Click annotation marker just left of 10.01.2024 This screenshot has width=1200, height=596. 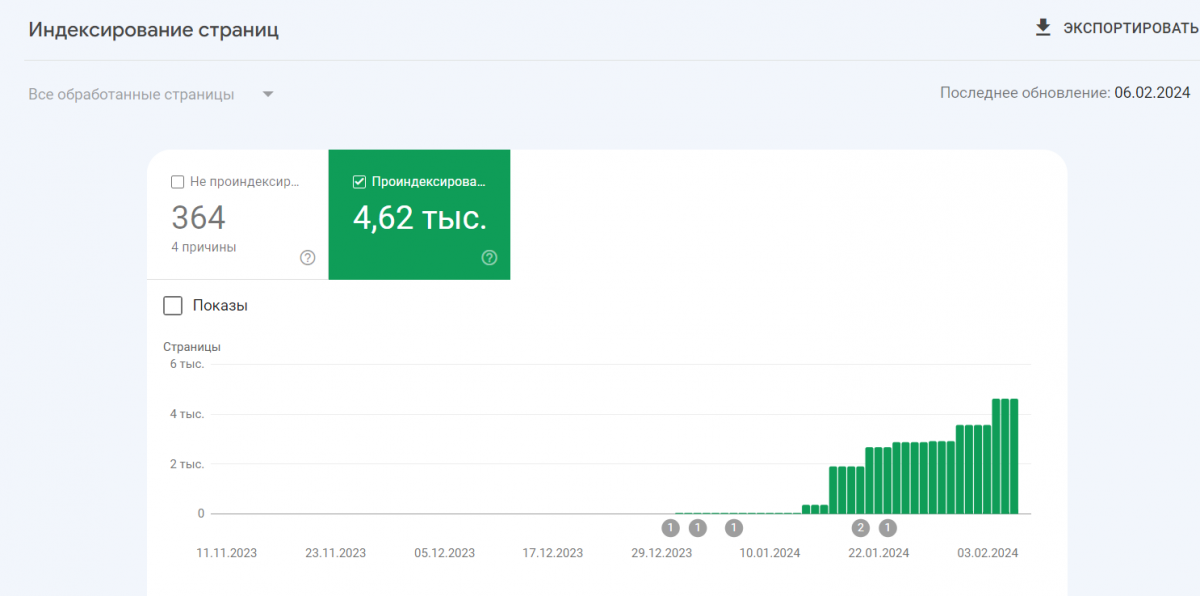[734, 528]
